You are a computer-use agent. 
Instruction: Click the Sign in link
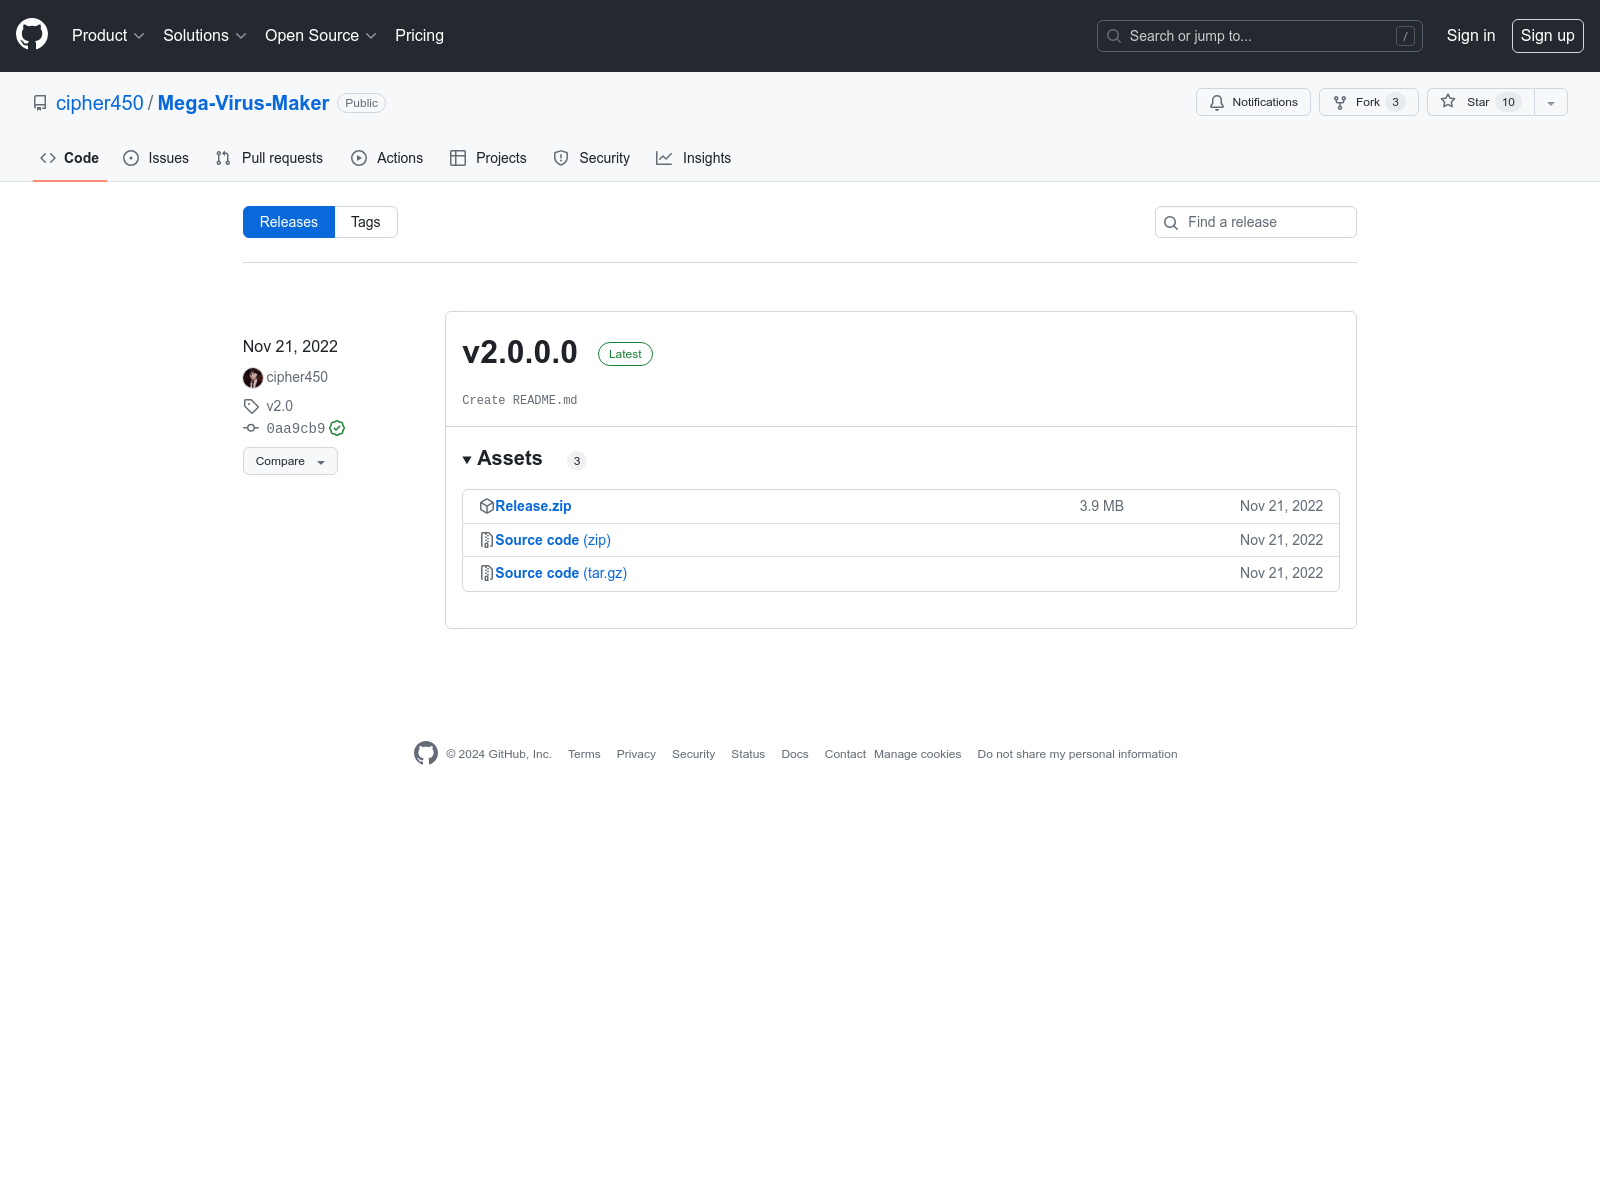pyautogui.click(x=1470, y=35)
